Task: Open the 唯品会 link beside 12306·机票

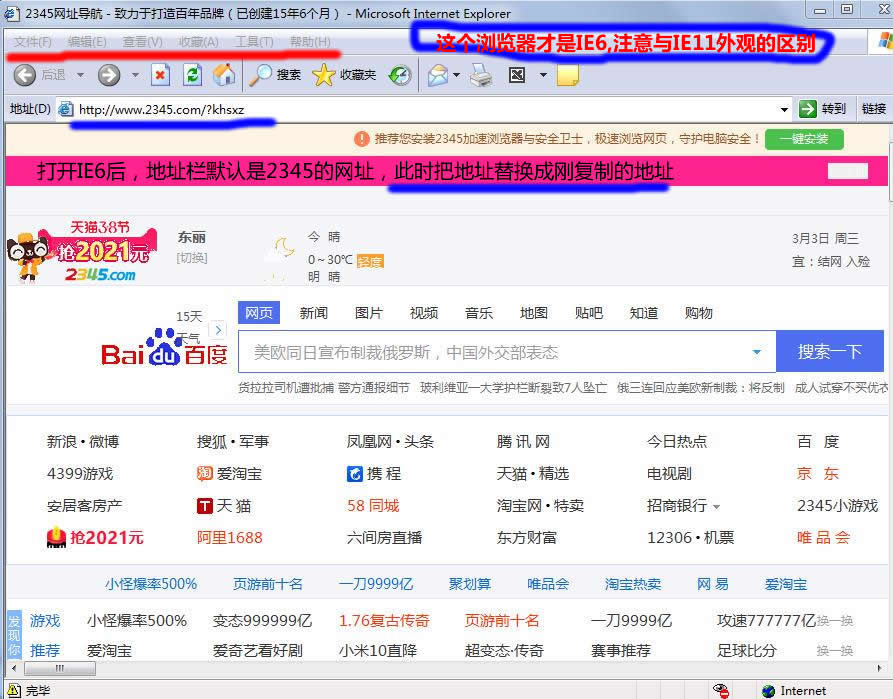Action: [824, 537]
